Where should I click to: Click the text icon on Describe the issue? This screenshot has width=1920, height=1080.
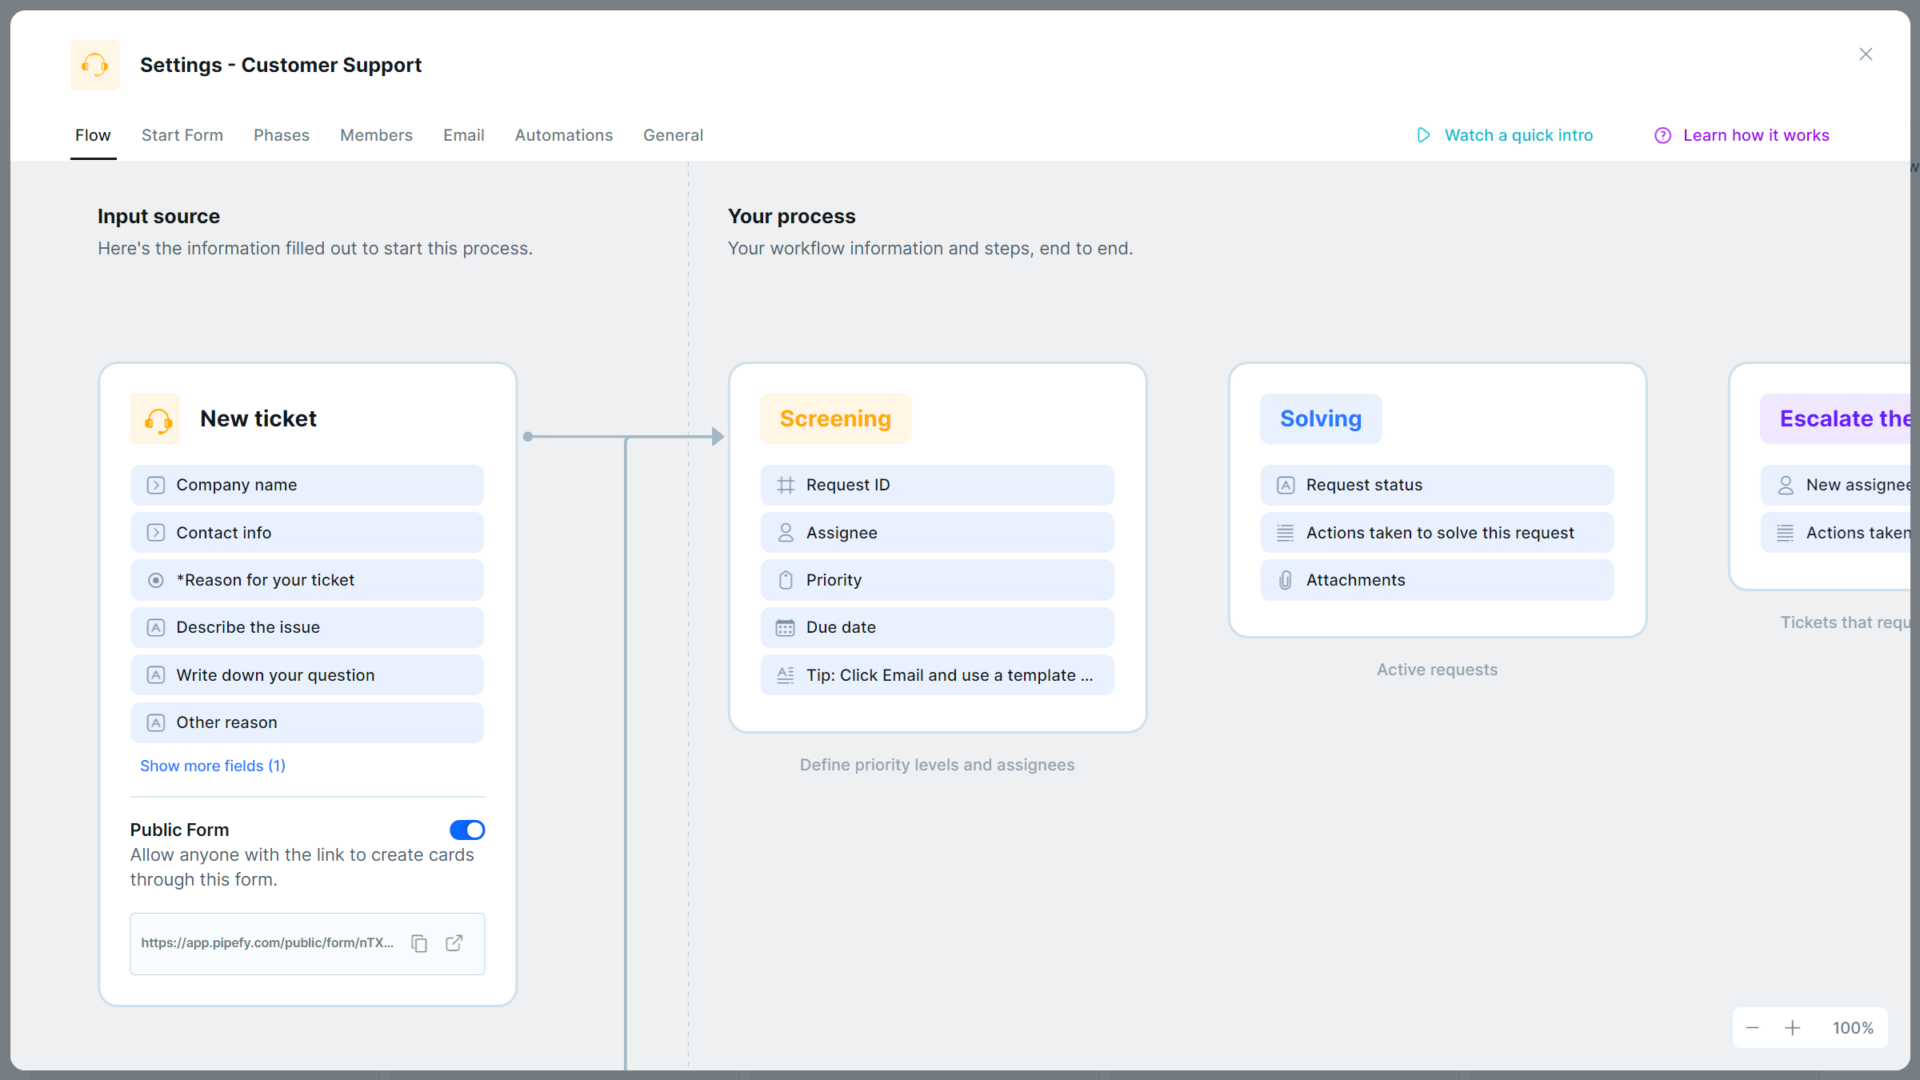tap(155, 627)
